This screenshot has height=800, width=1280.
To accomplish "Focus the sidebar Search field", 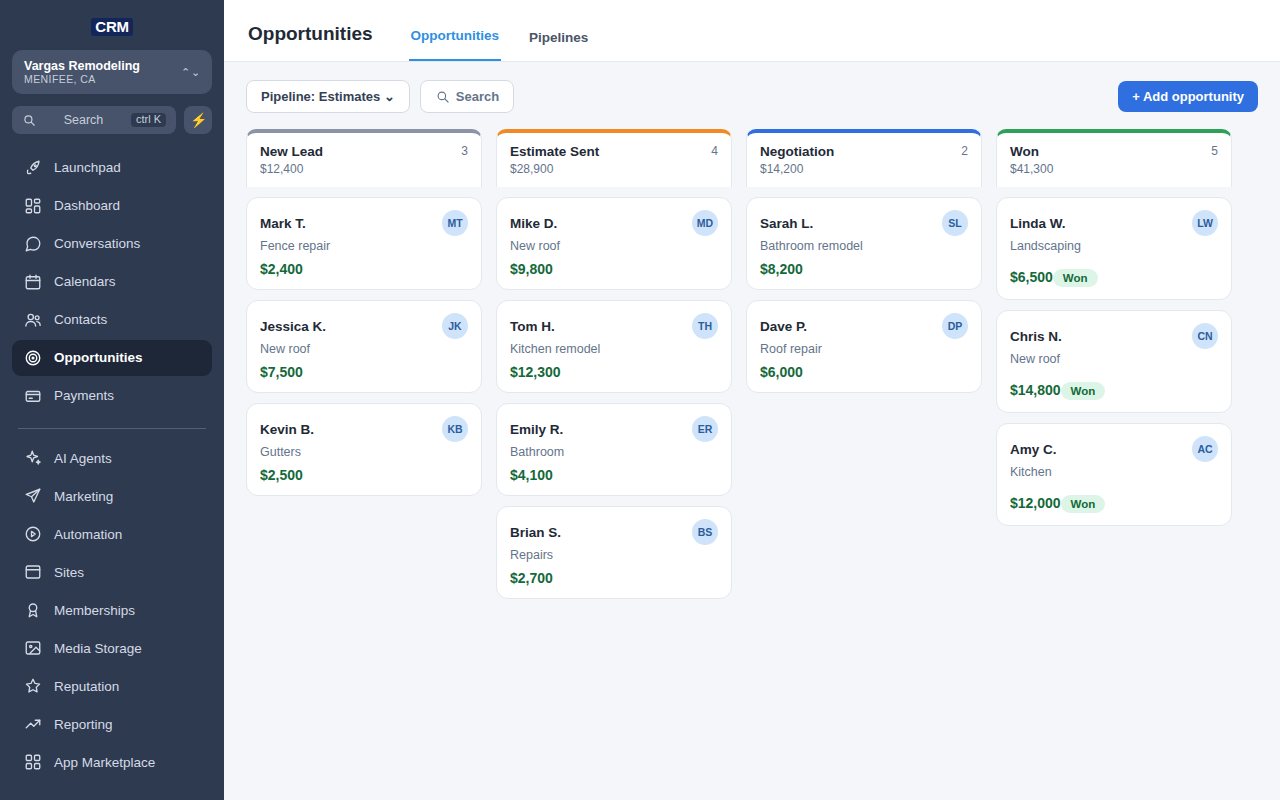I will click(94, 120).
